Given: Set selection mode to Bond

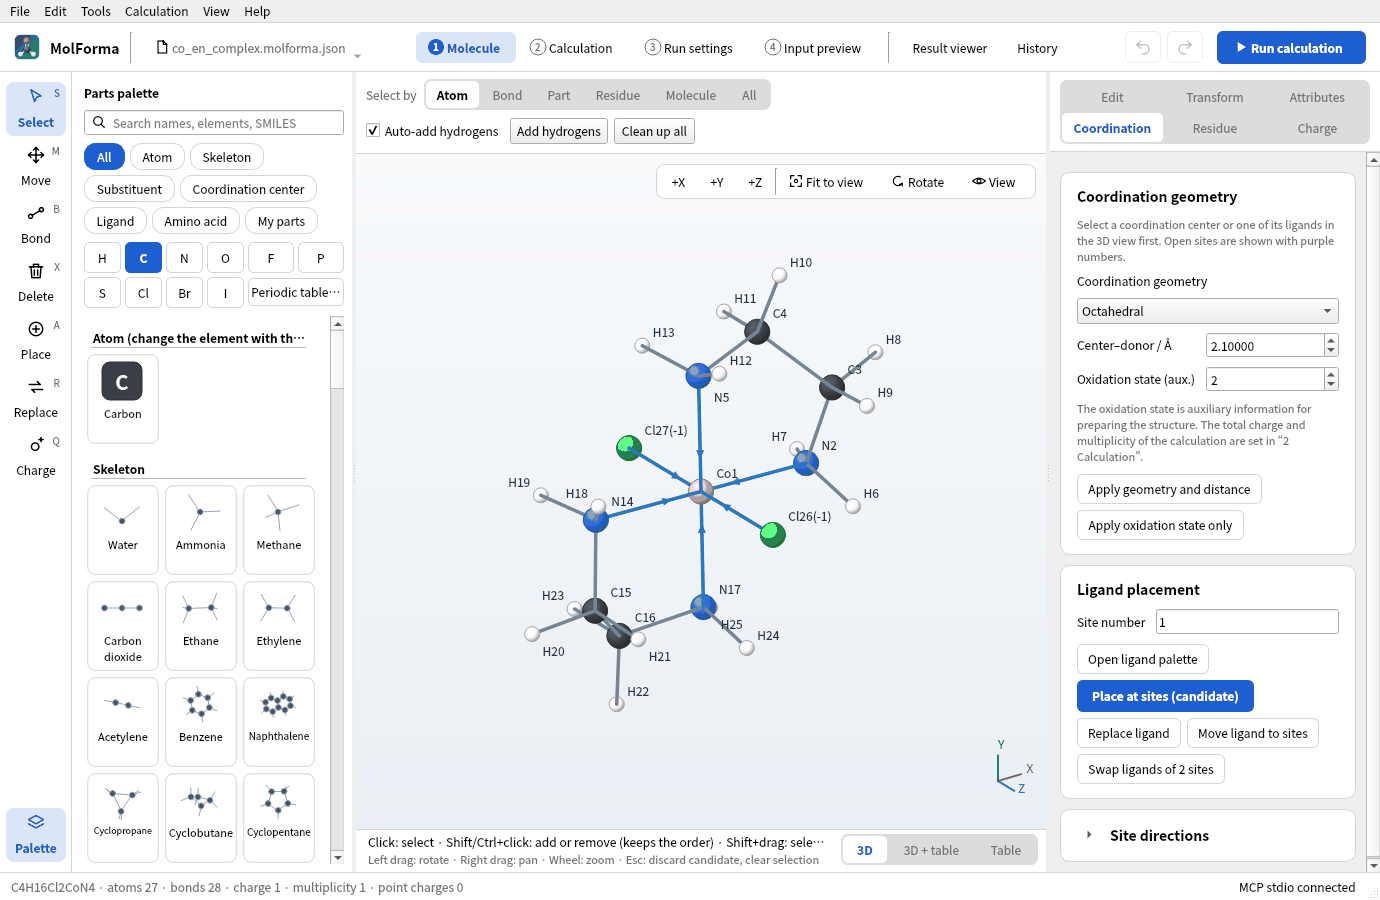Looking at the screenshot, I should tap(507, 96).
